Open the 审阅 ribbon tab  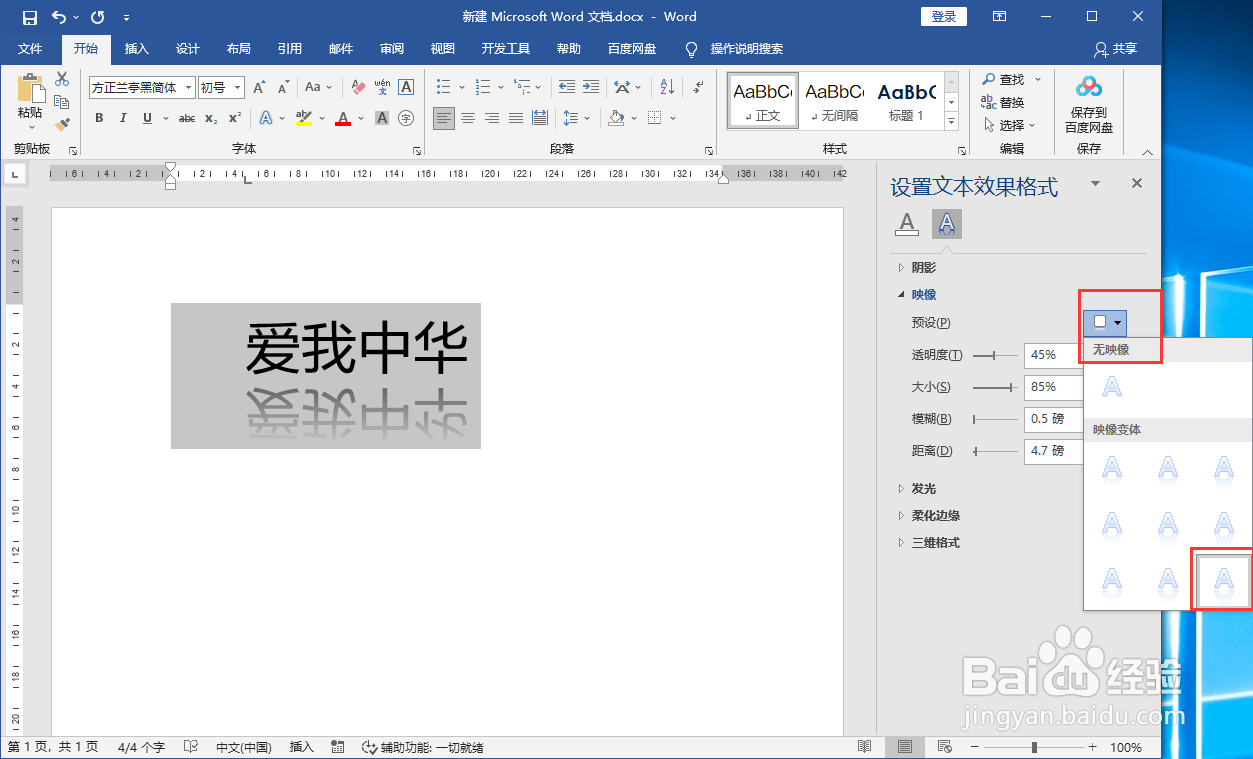[392, 49]
